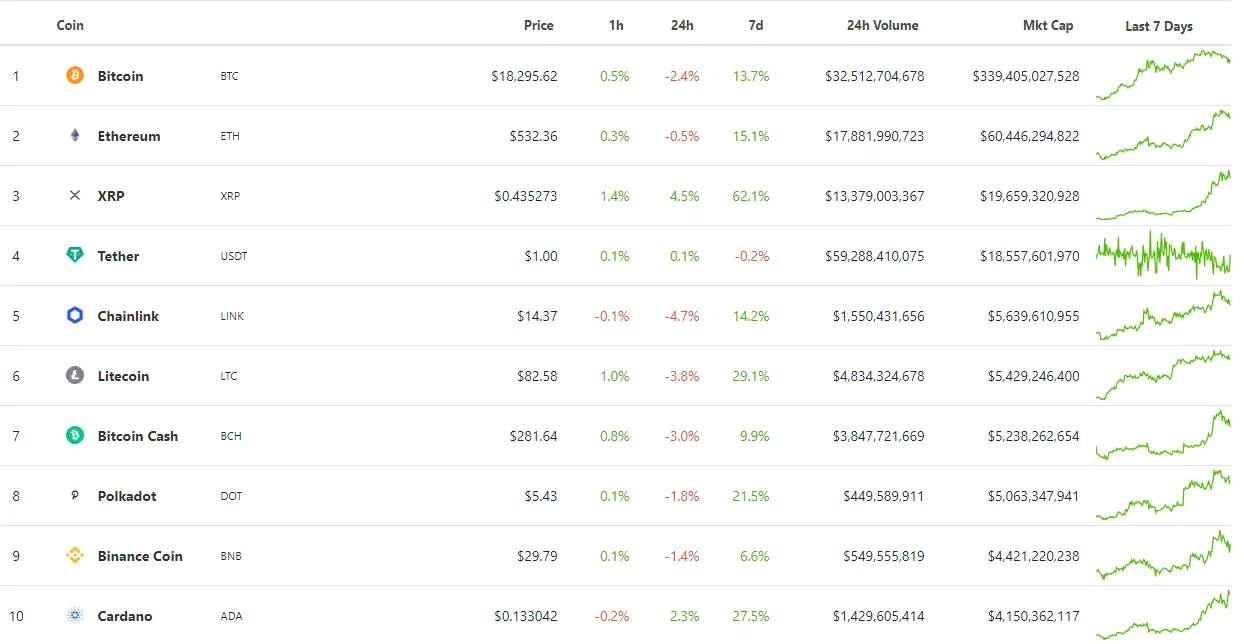Sort by 7d change column header
Viewport: 1244px width, 644px height.
[x=756, y=26]
